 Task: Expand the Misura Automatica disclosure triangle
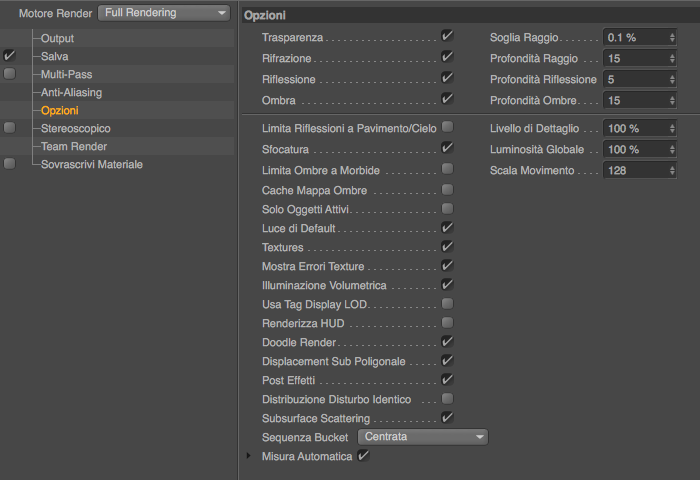250,456
